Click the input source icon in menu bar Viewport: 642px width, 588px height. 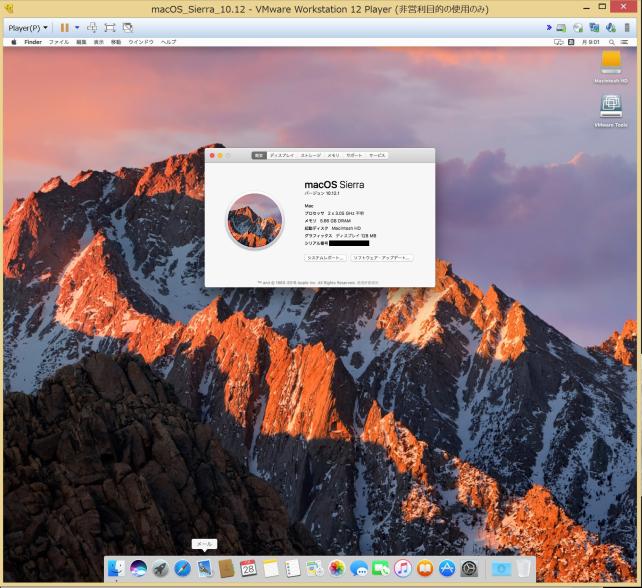pyautogui.click(x=571, y=42)
